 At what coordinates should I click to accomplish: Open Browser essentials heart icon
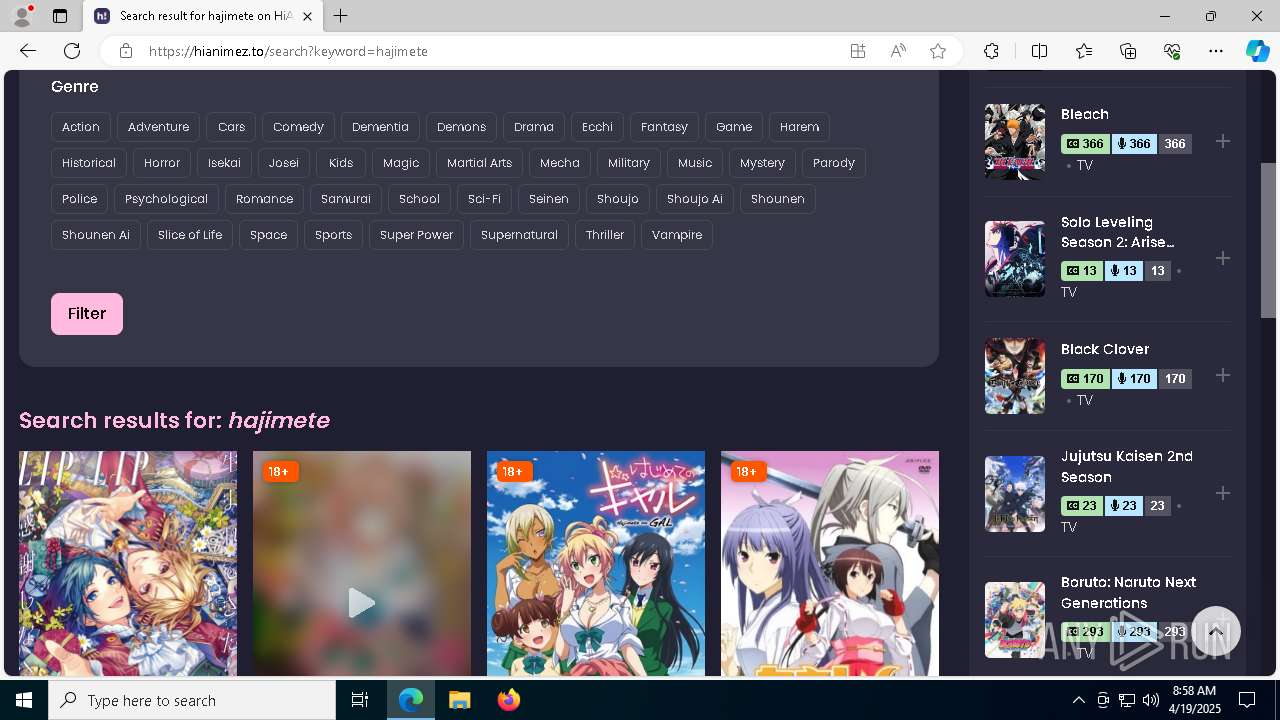(x=1172, y=51)
